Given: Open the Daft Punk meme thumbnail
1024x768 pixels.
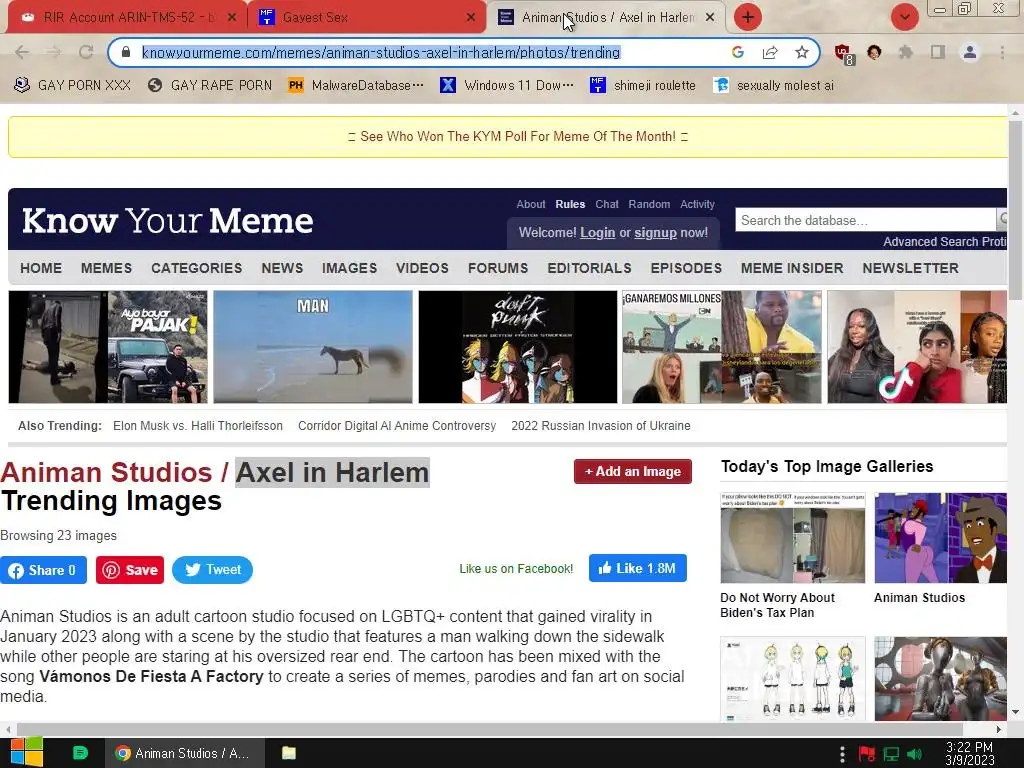Looking at the screenshot, I should [518, 347].
